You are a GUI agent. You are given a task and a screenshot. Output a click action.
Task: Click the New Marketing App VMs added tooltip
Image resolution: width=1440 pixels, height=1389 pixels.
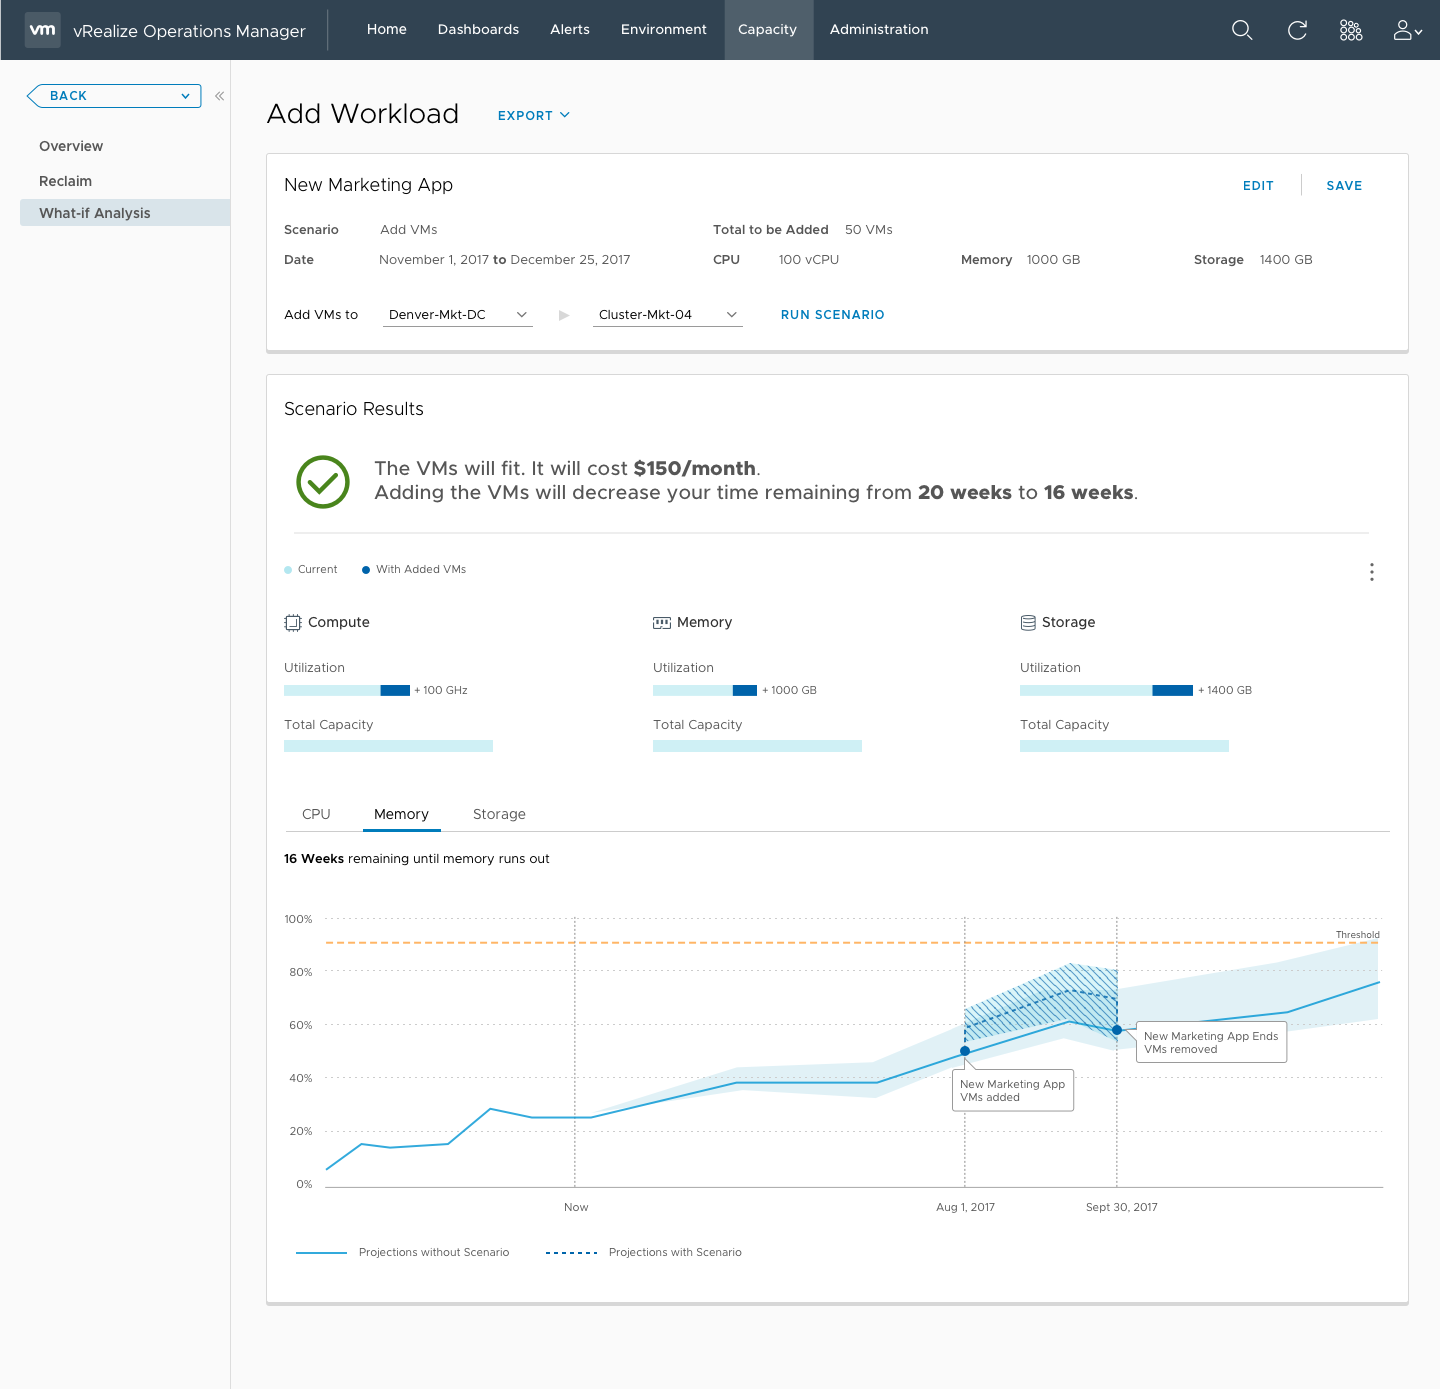click(1014, 1091)
